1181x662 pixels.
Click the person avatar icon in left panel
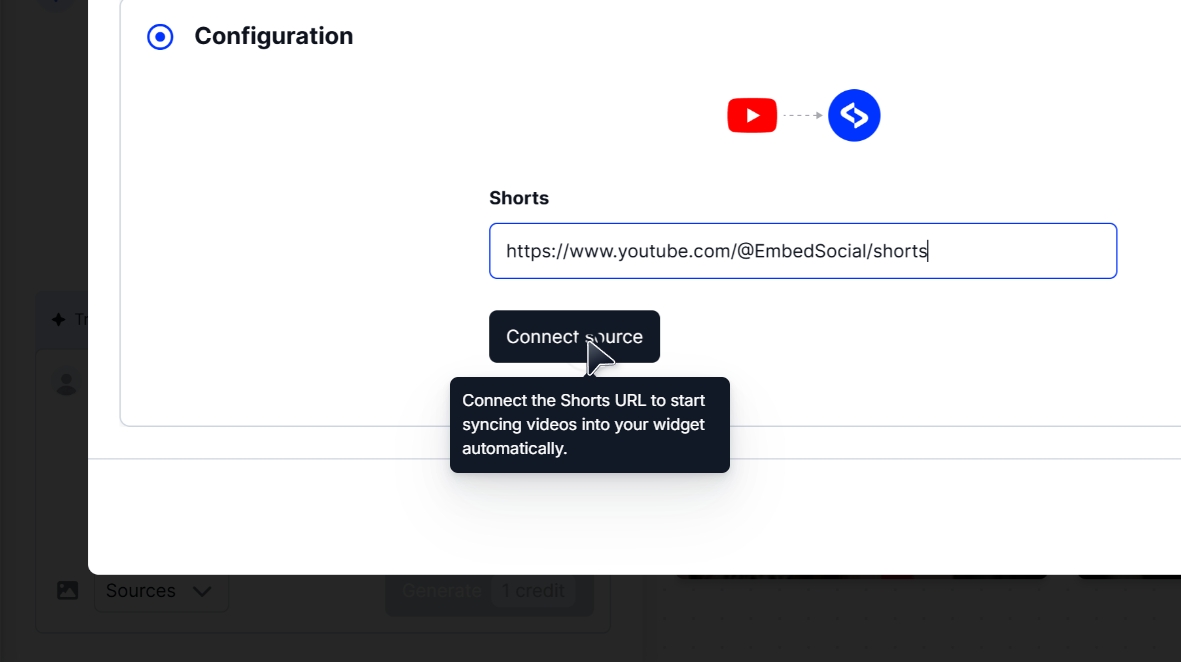tap(66, 386)
